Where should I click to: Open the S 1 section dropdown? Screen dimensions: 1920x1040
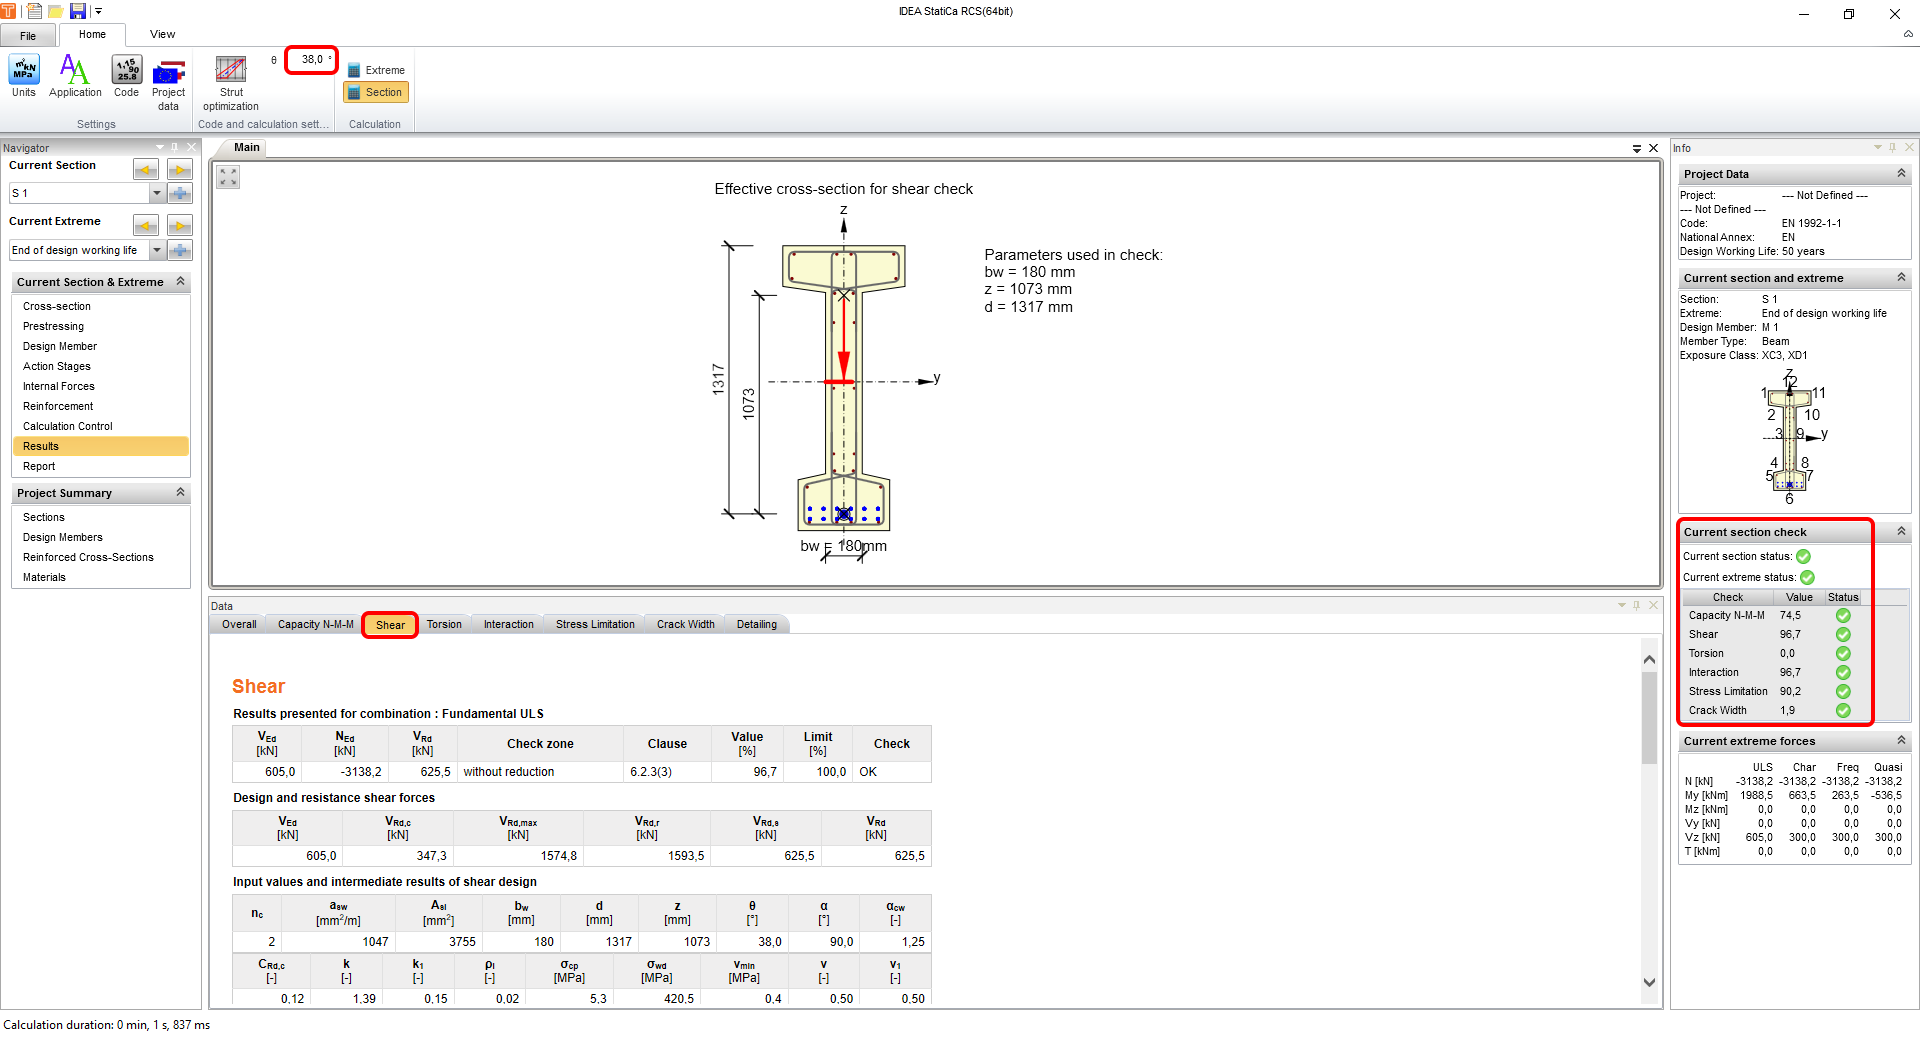pos(157,193)
